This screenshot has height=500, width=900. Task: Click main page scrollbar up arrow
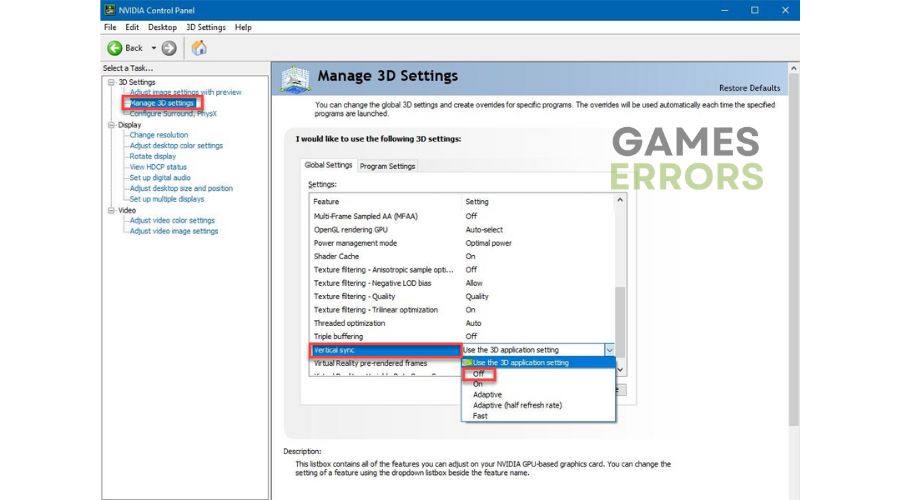794,68
